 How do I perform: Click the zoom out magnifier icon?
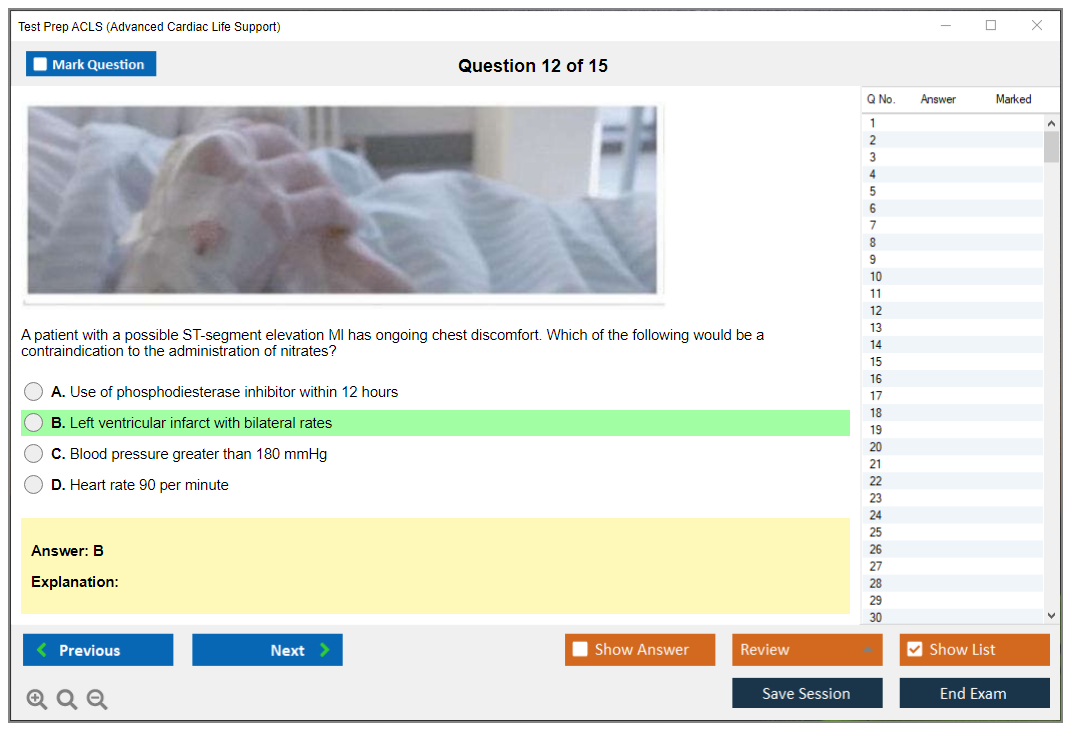97,700
